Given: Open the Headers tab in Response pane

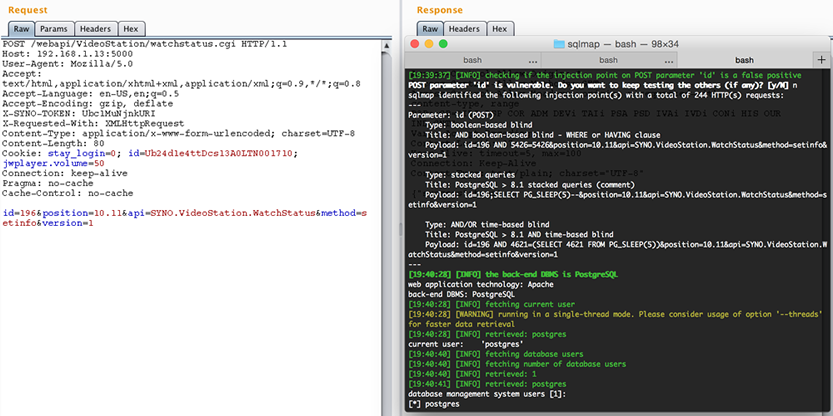Looking at the screenshot, I should pos(465,29).
